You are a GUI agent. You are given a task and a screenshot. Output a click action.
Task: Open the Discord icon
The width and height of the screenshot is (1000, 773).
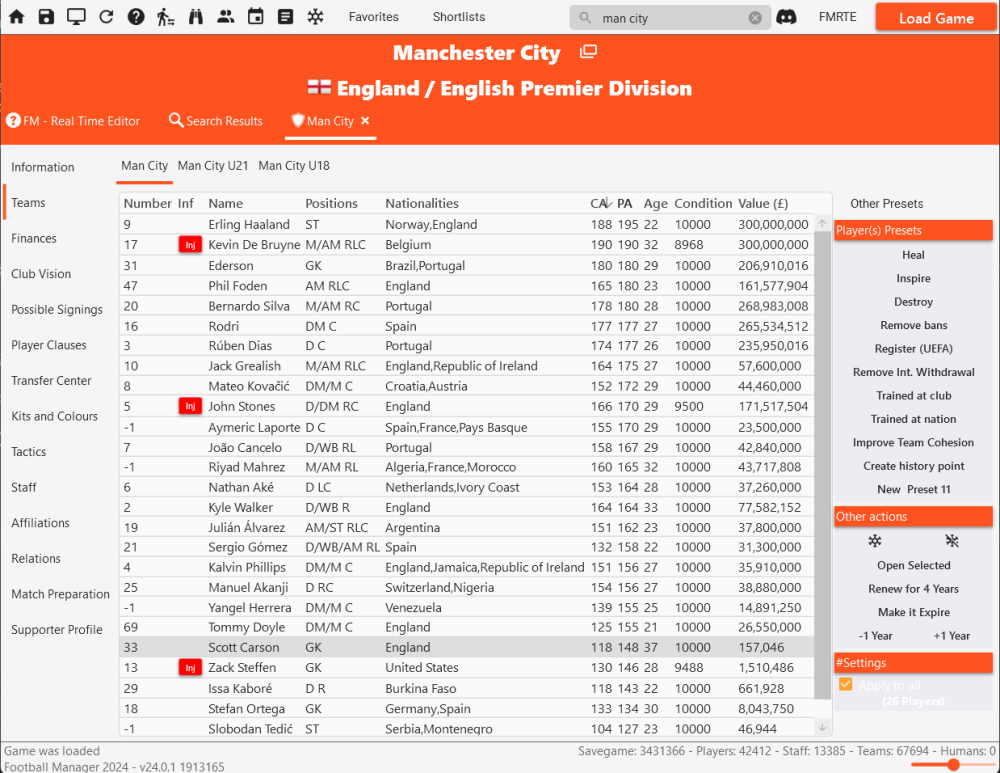tap(786, 17)
